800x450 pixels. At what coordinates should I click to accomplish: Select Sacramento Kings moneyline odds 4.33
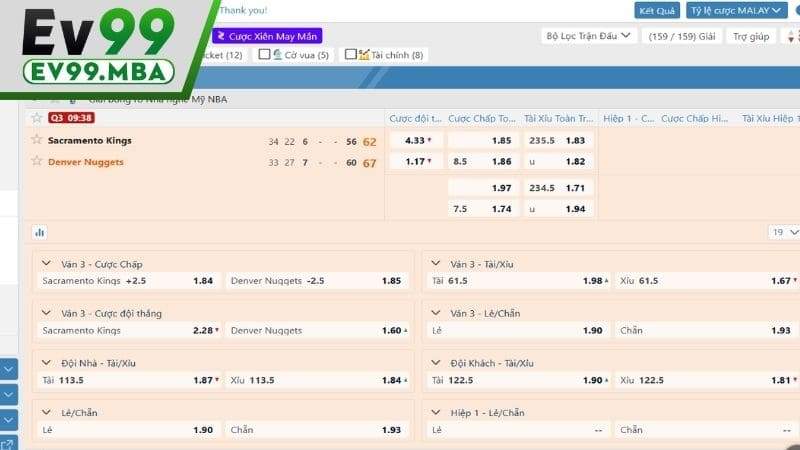tap(416, 141)
